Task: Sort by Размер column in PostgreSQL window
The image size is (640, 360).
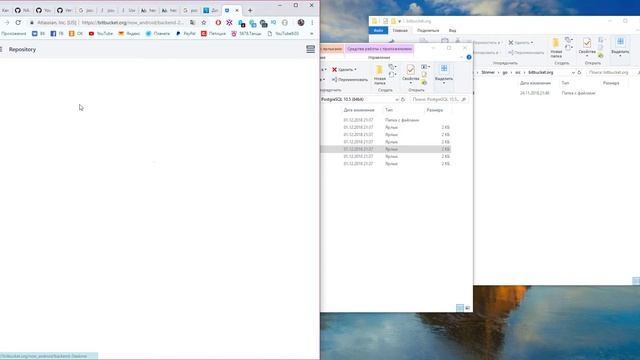Action: pyautogui.click(x=435, y=110)
